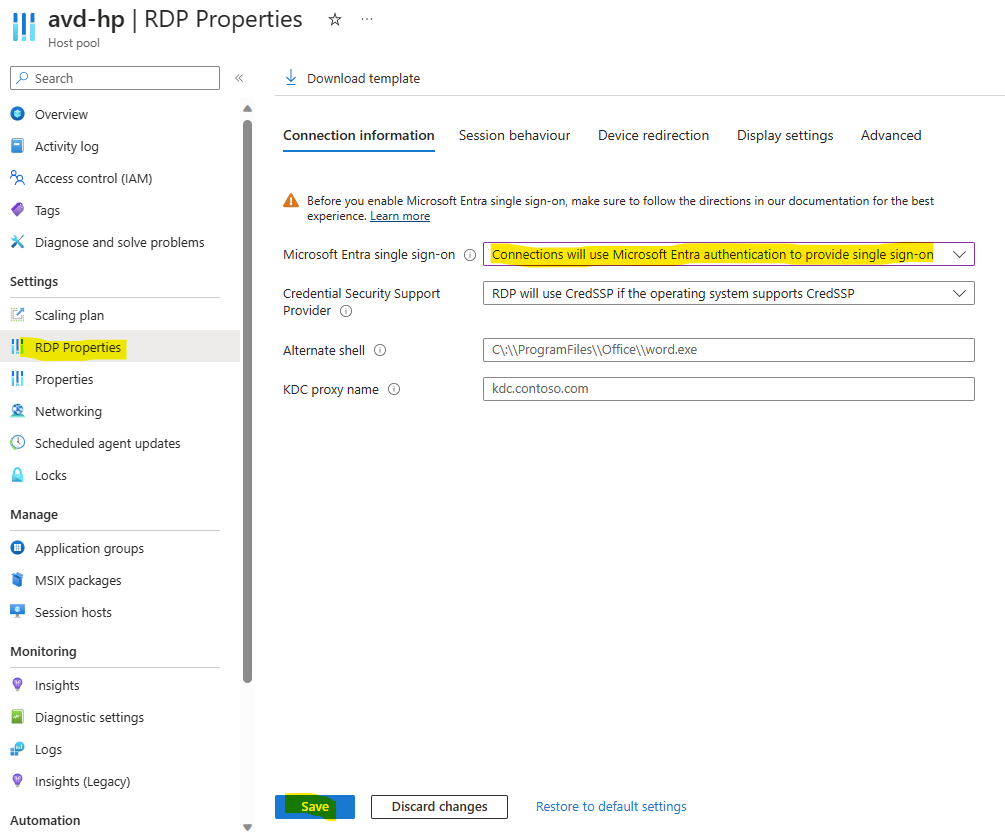Click the Insights lightbulb icon
Viewport: 1005px width, 832px height.
coord(18,685)
